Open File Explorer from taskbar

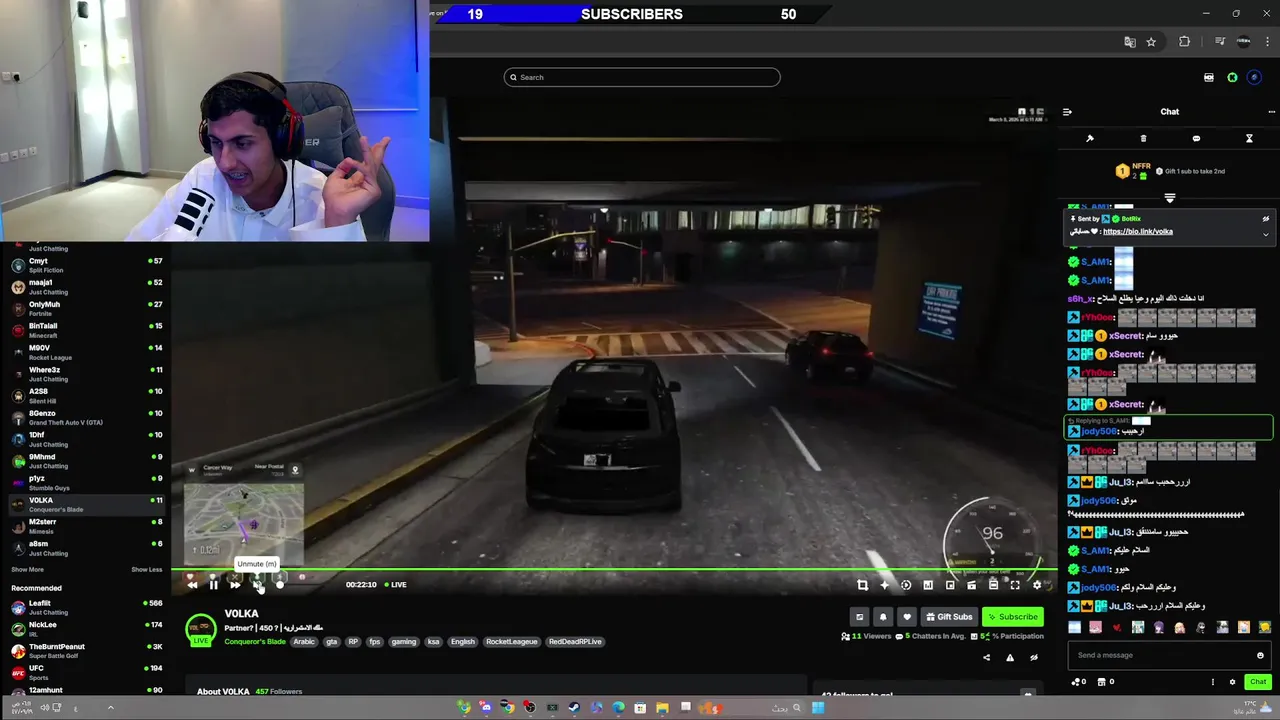click(x=662, y=708)
